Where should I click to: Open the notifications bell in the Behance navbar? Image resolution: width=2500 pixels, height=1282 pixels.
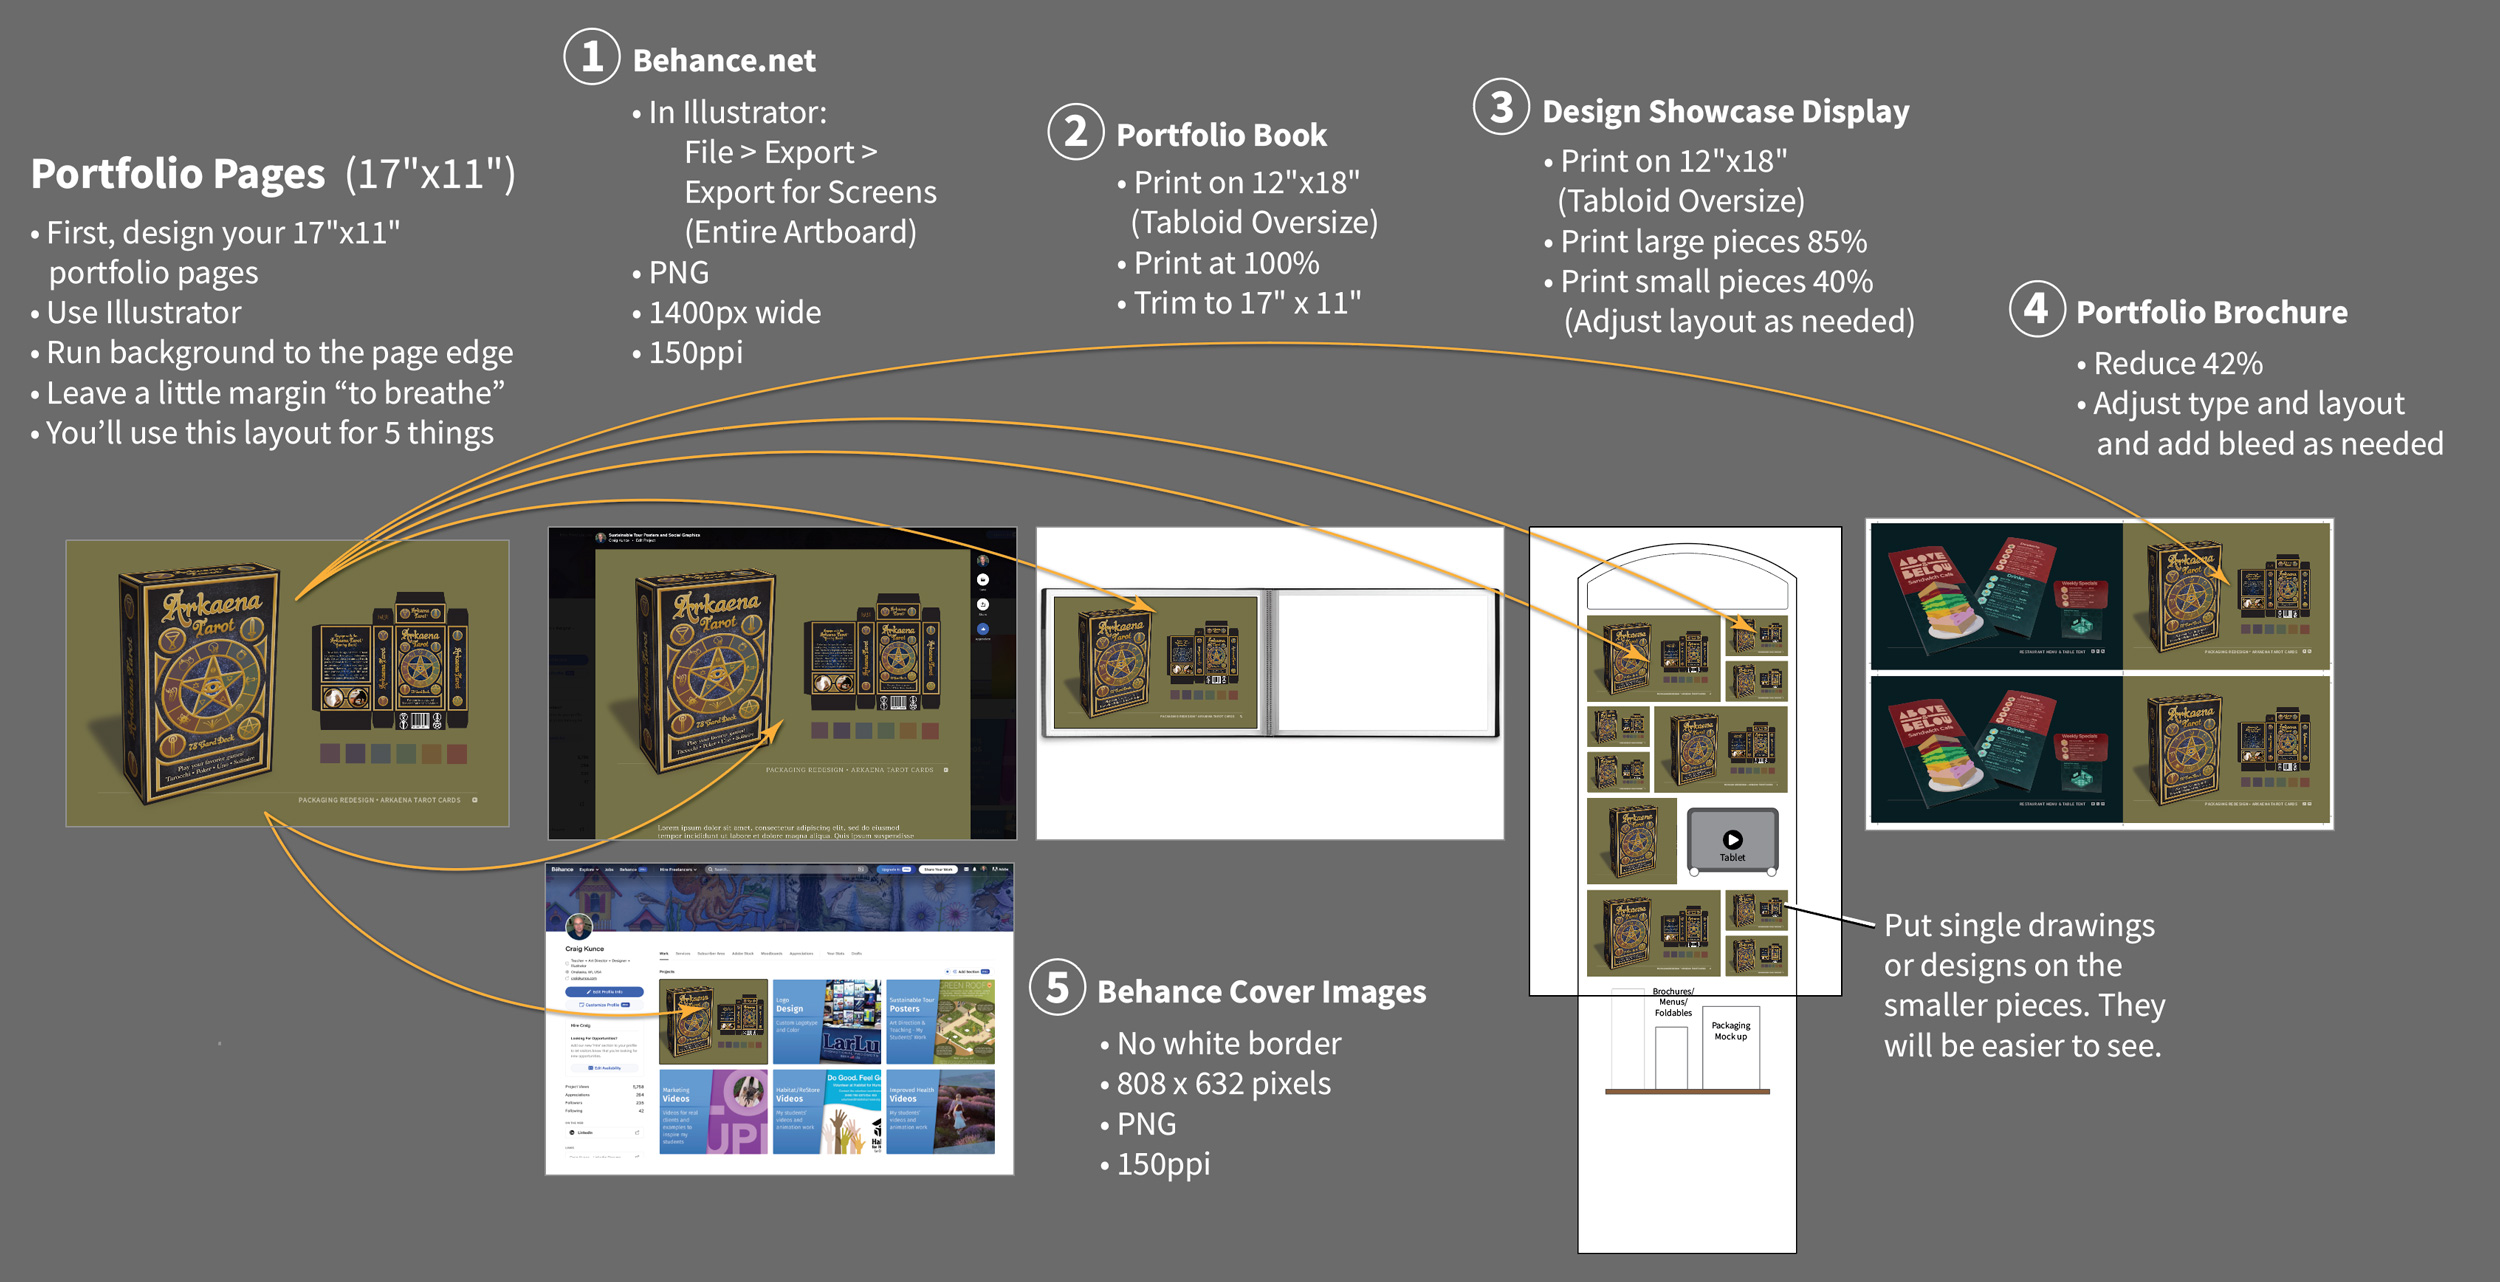coord(974,869)
